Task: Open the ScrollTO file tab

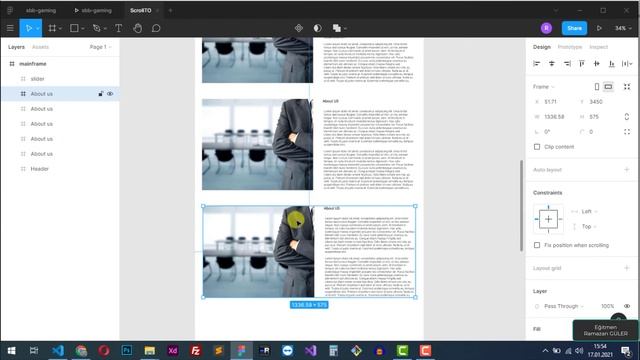Action: [x=140, y=10]
